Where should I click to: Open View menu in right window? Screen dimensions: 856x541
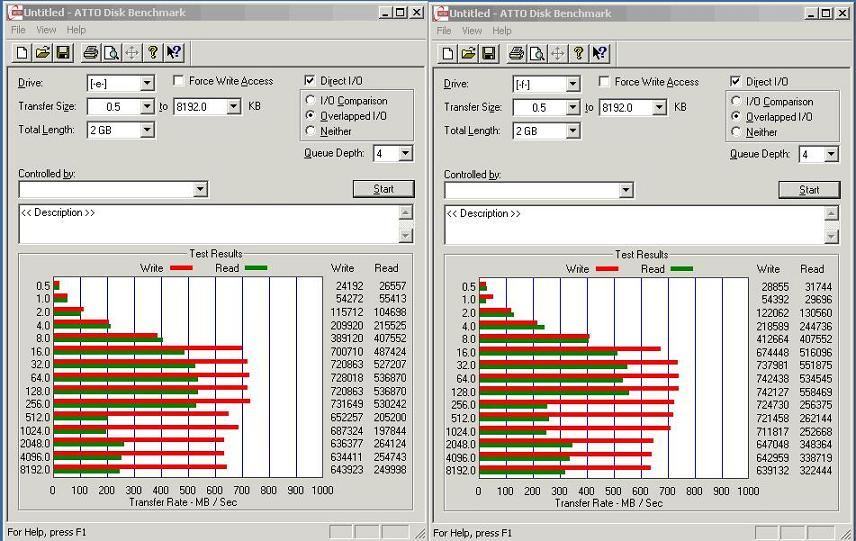pyautogui.click(x=472, y=31)
